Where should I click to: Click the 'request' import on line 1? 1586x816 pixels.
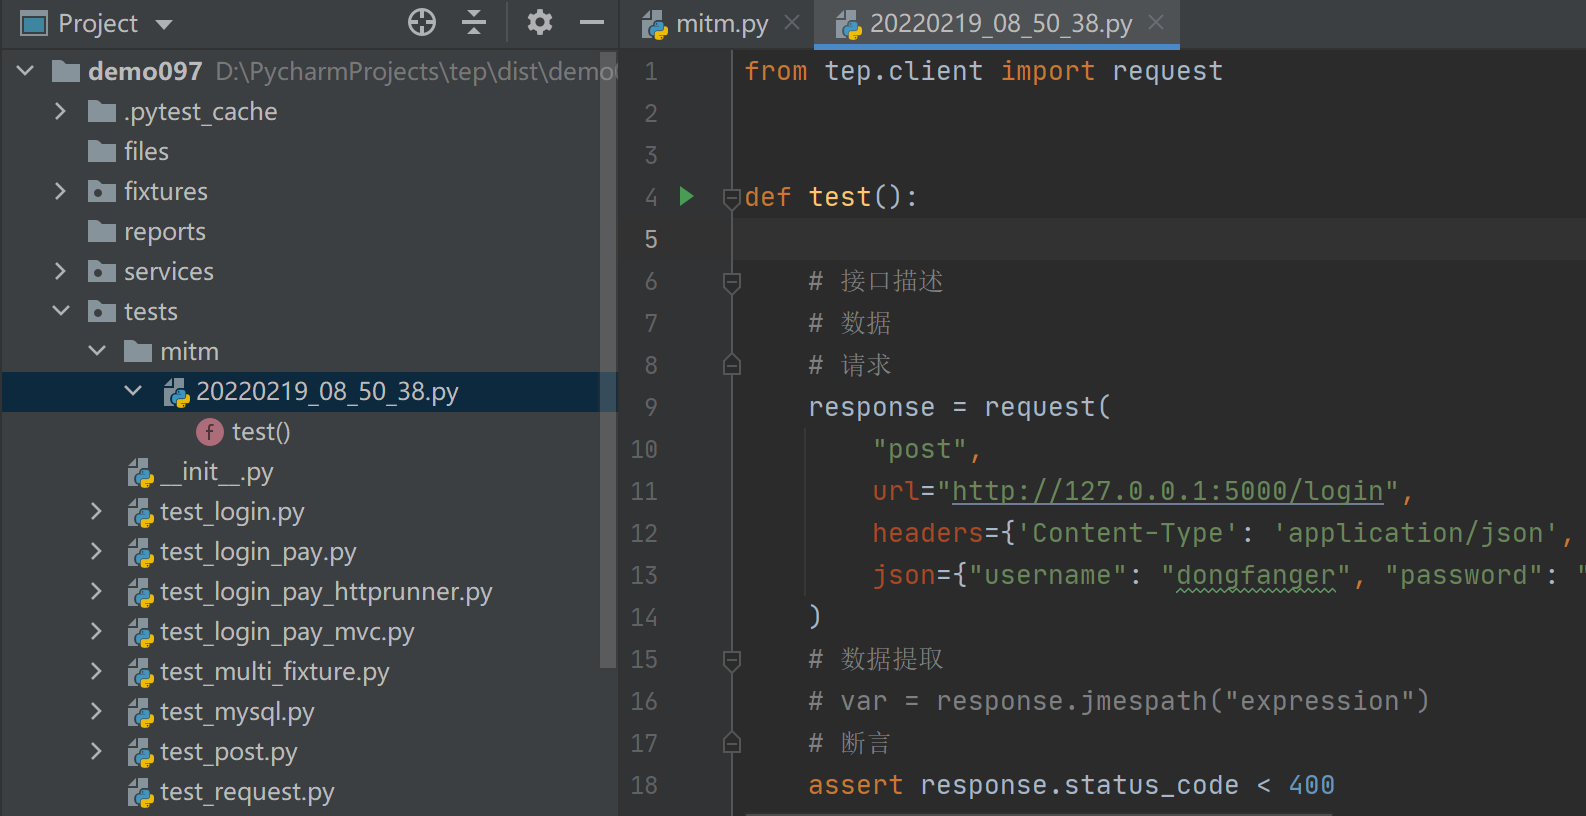(x=1167, y=71)
